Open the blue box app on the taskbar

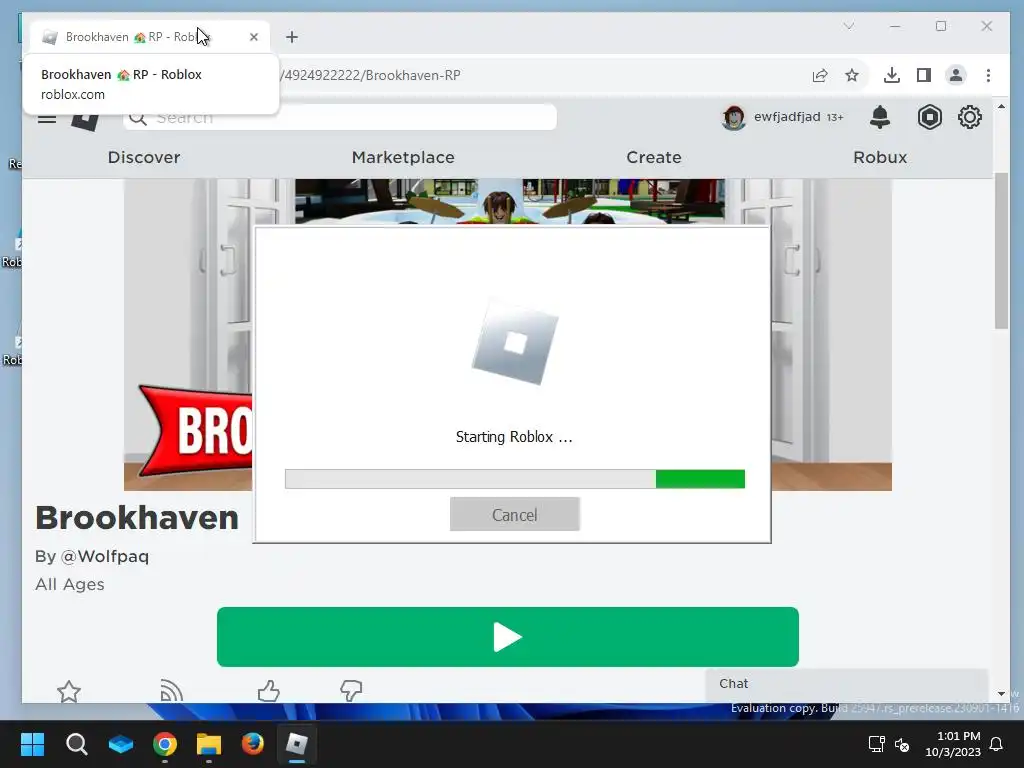click(121, 744)
